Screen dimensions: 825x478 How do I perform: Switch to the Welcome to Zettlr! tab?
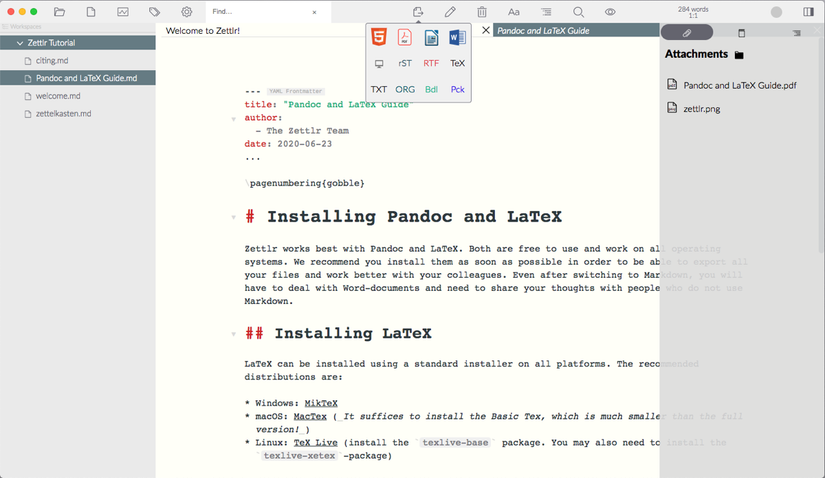coord(203,31)
